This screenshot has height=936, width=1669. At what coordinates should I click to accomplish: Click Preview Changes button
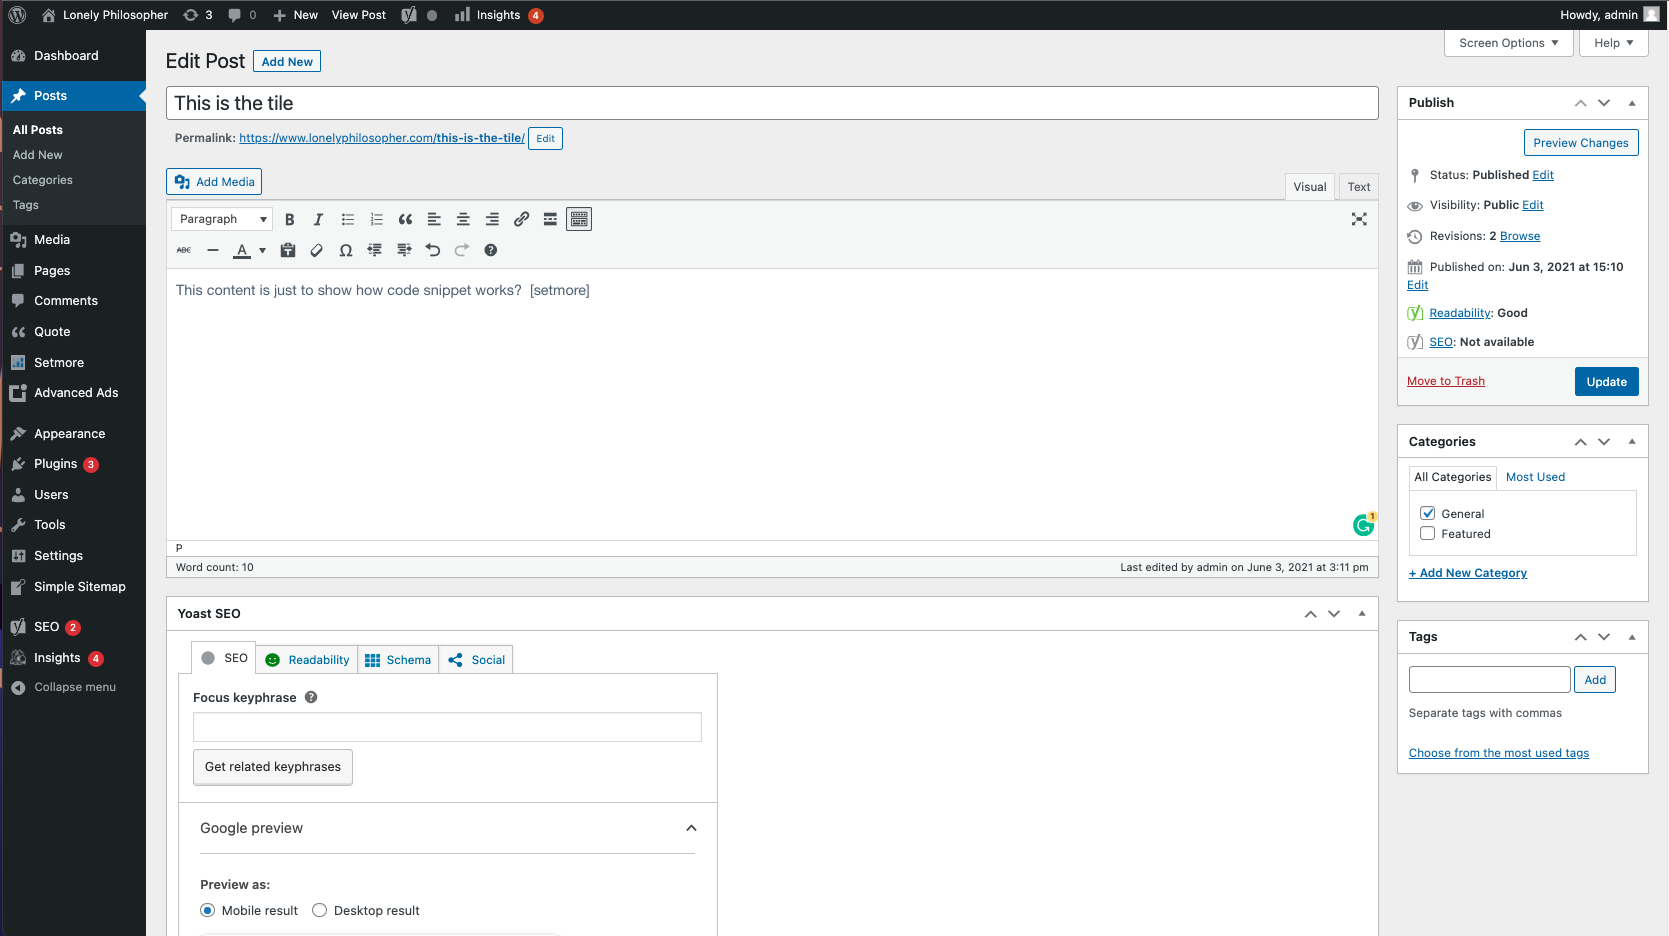pyautogui.click(x=1581, y=143)
